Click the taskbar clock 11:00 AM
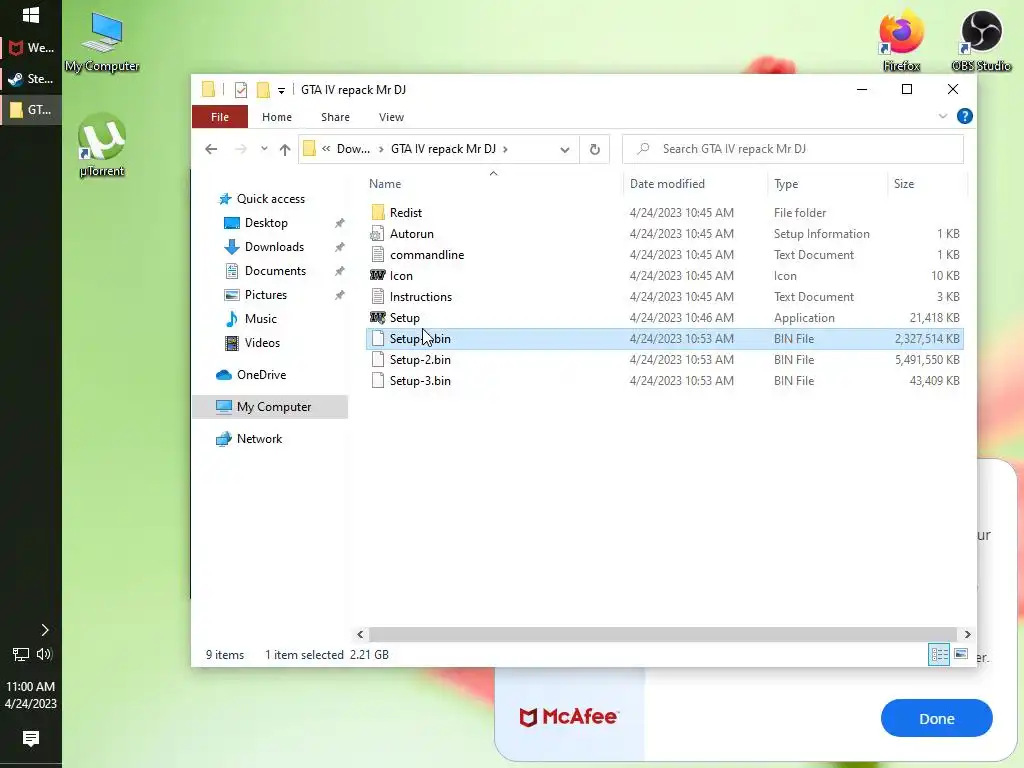Screen dimensions: 1024x768 coord(31,687)
